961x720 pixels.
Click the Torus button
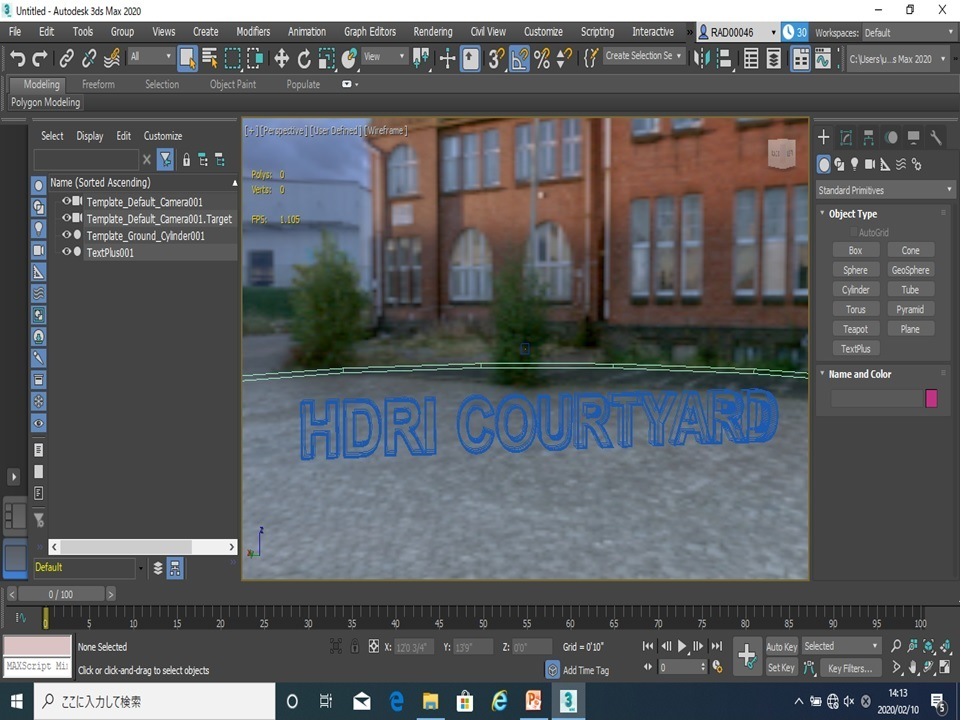pyautogui.click(x=856, y=309)
